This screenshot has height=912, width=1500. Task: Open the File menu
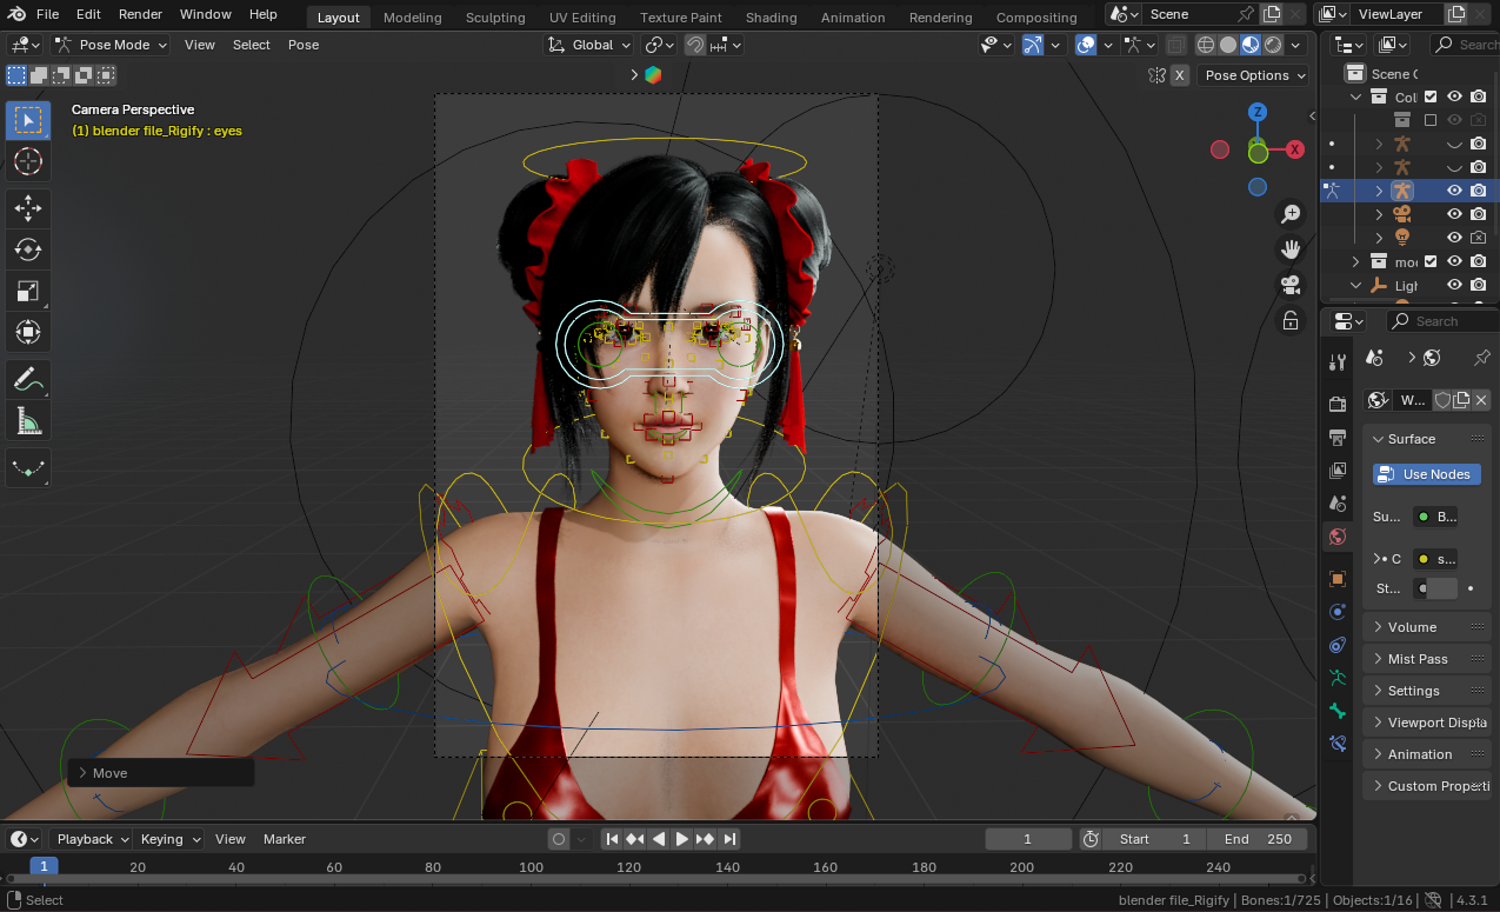point(47,14)
